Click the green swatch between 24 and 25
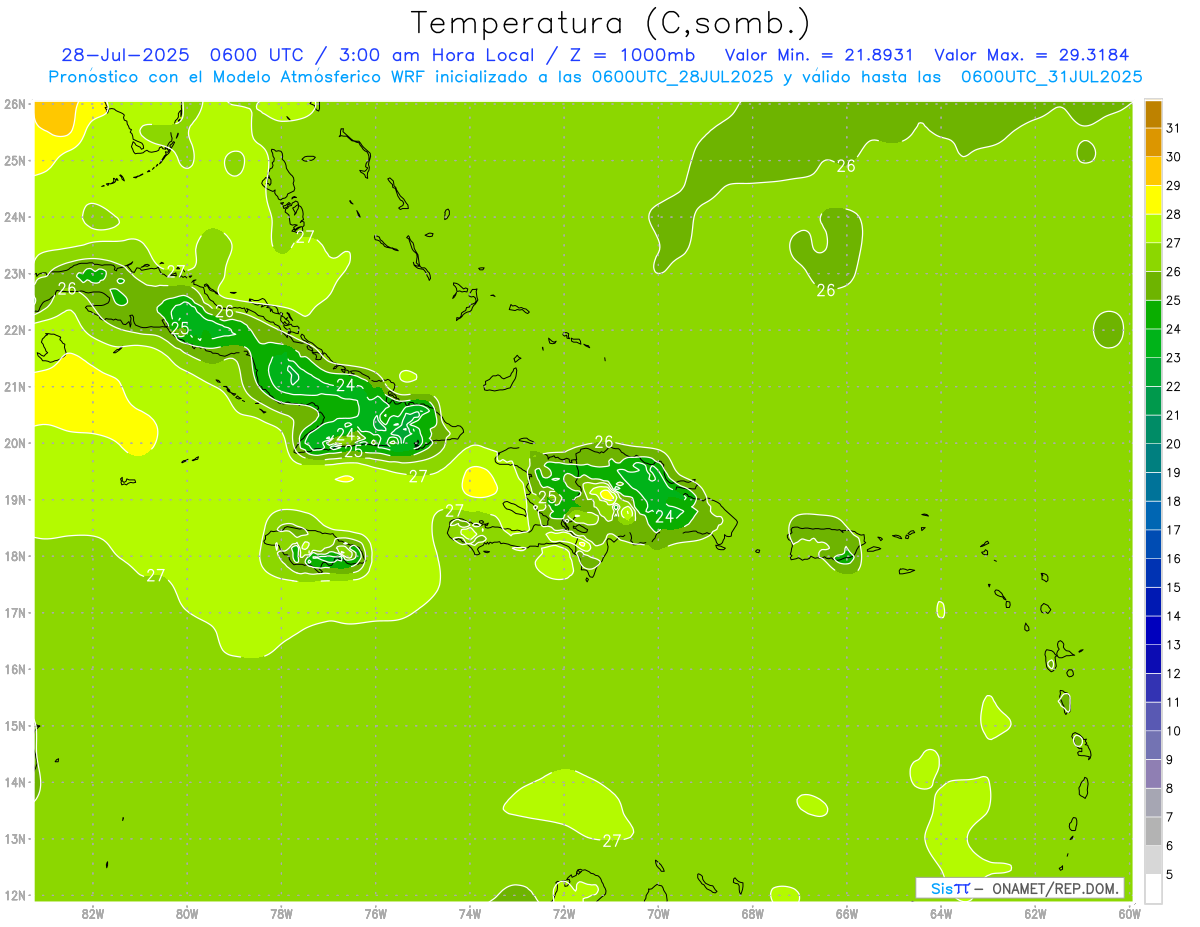 coord(1153,314)
